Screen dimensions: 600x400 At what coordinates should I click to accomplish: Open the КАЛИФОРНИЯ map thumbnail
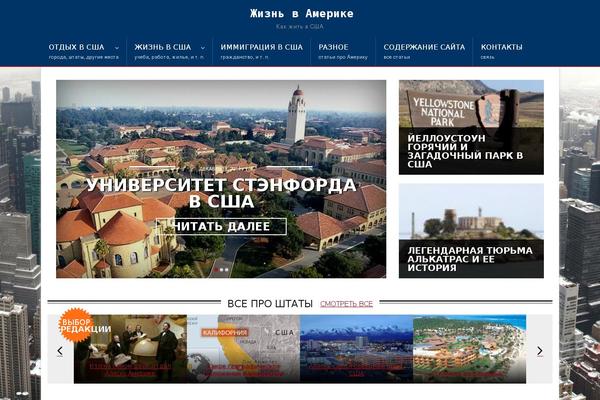(x=243, y=349)
